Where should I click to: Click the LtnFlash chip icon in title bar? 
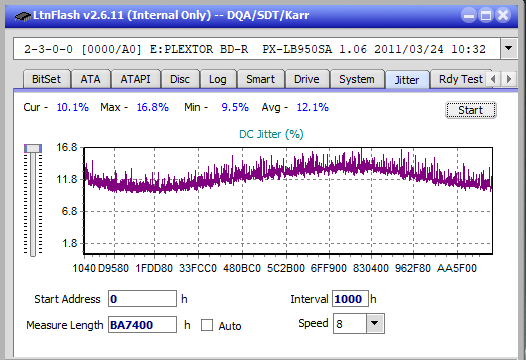[x=23, y=15]
